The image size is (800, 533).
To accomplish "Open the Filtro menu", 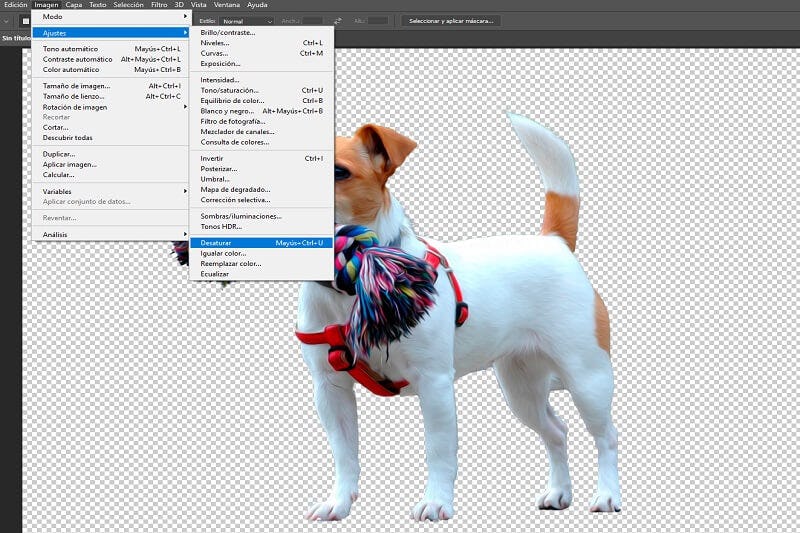I will (x=159, y=5).
